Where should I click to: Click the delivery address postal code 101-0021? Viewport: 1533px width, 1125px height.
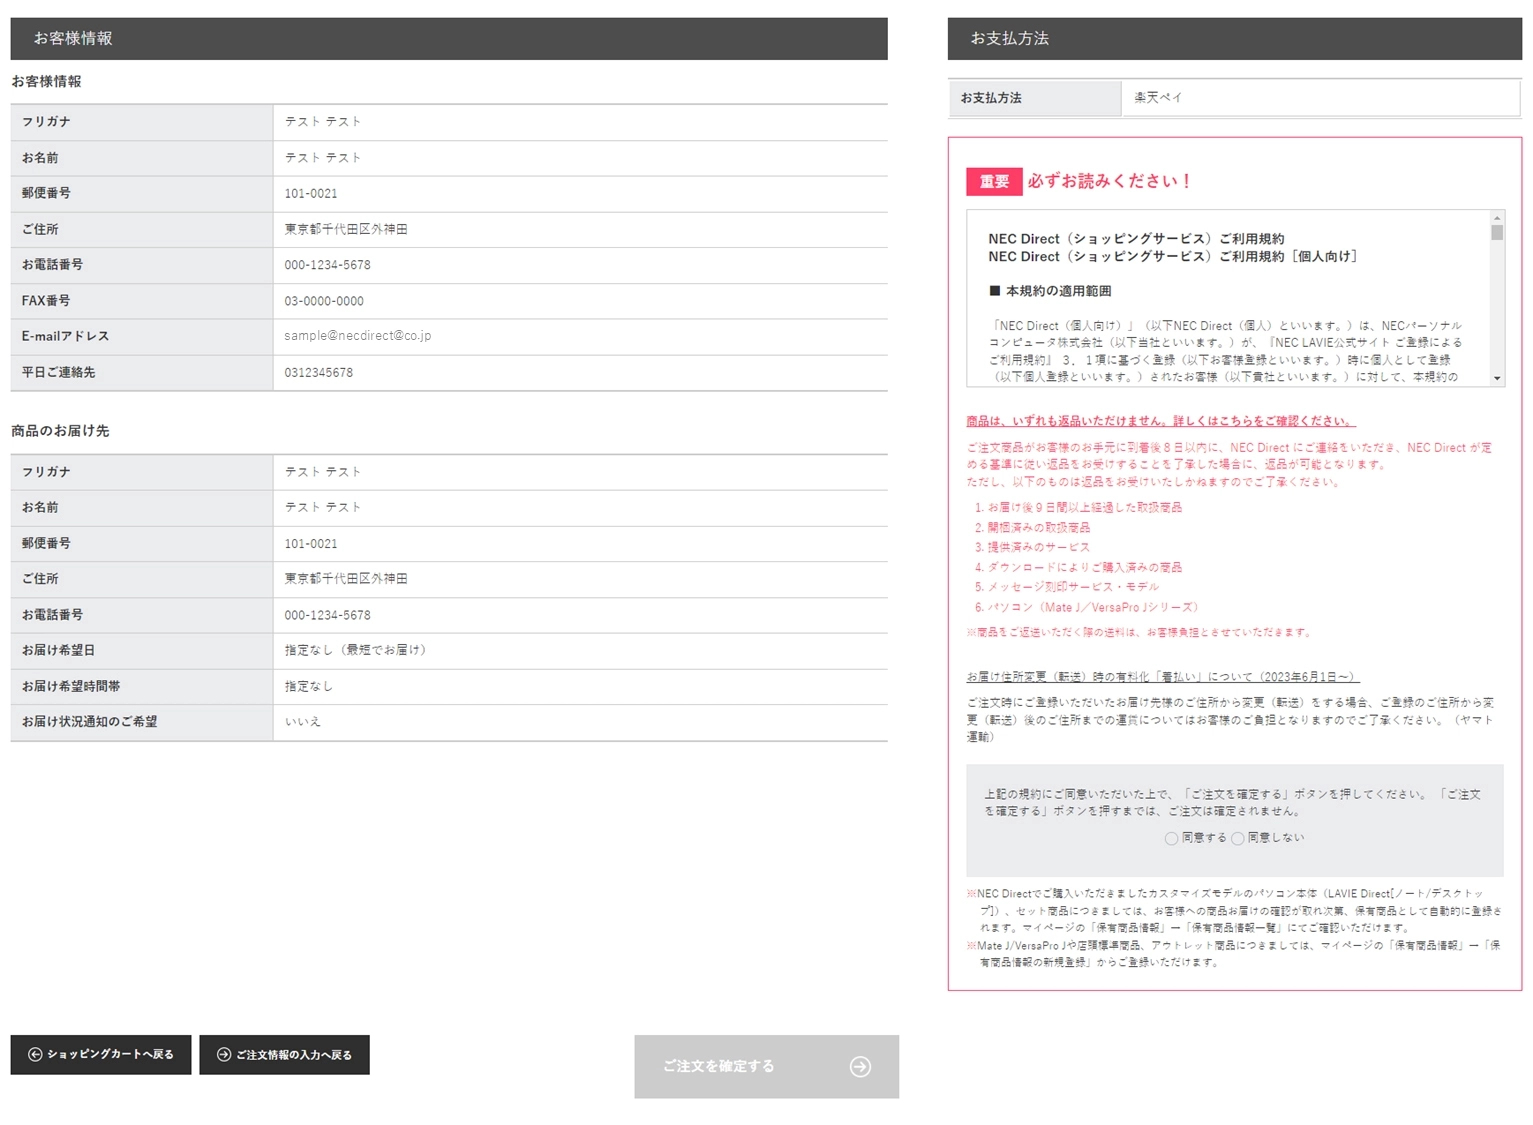coord(311,543)
